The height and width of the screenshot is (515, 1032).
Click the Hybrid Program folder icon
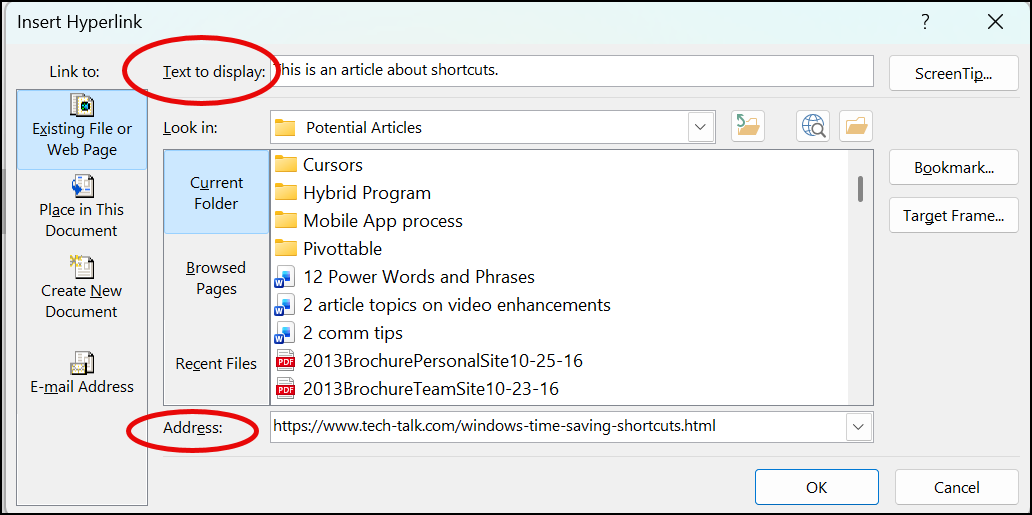click(285, 192)
